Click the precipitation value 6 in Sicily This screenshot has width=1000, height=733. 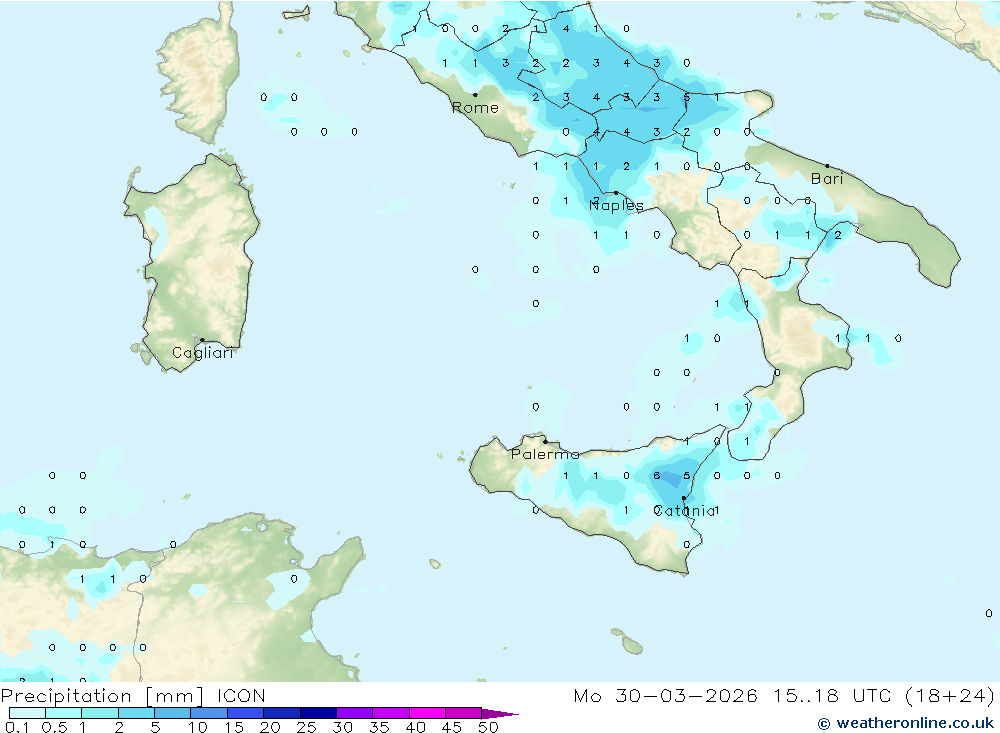point(656,476)
